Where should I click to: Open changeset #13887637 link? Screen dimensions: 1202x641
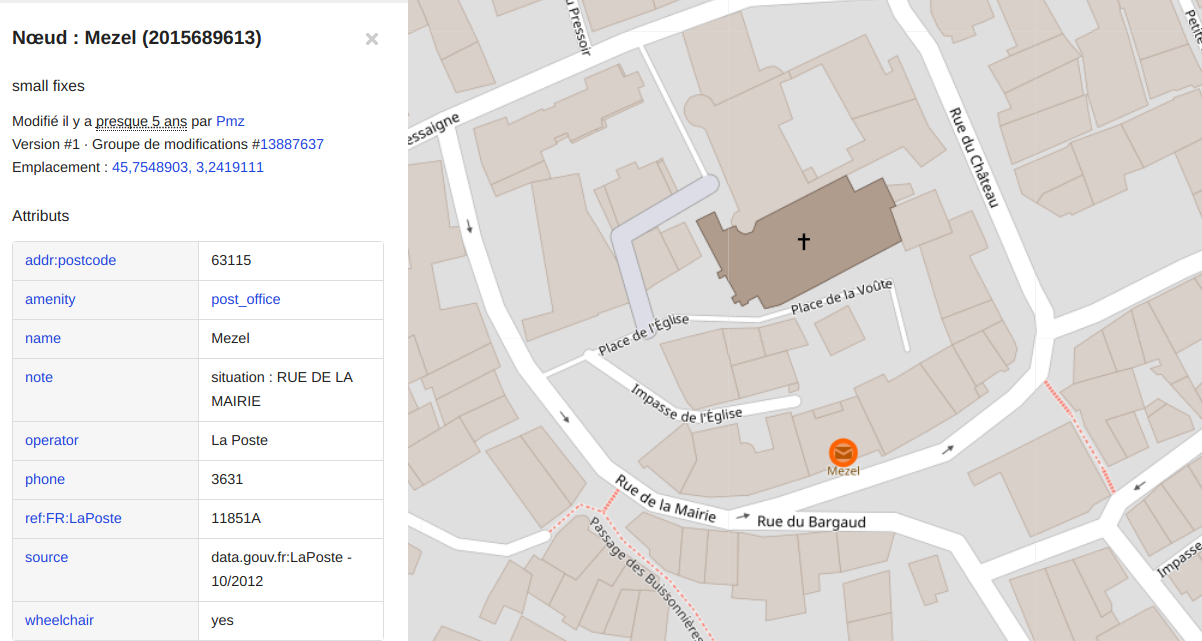[292, 144]
